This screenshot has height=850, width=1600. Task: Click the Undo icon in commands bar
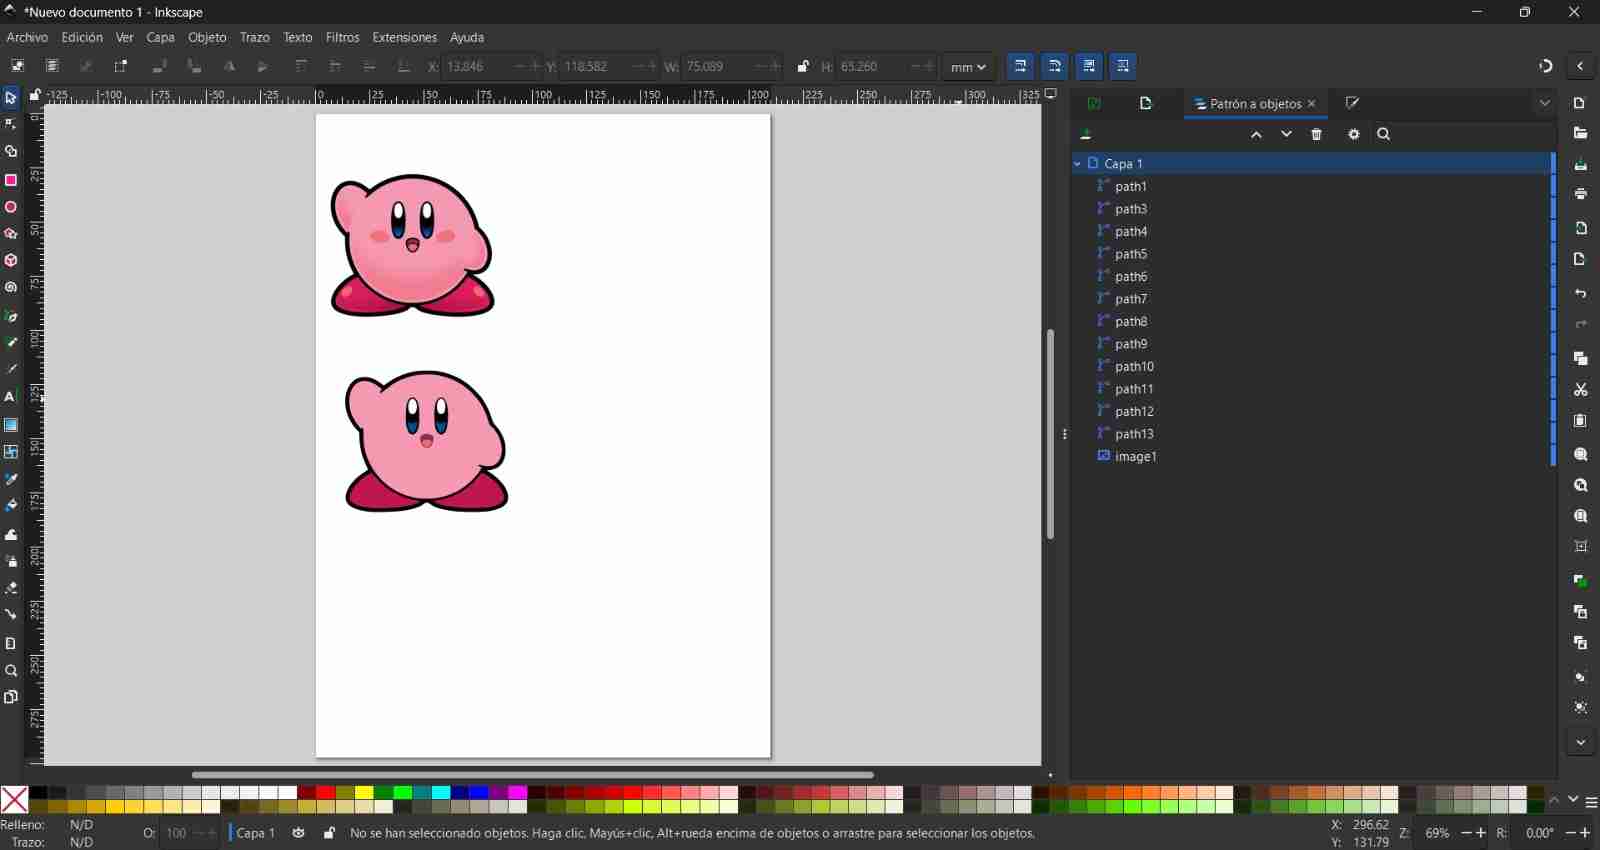pyautogui.click(x=1581, y=294)
